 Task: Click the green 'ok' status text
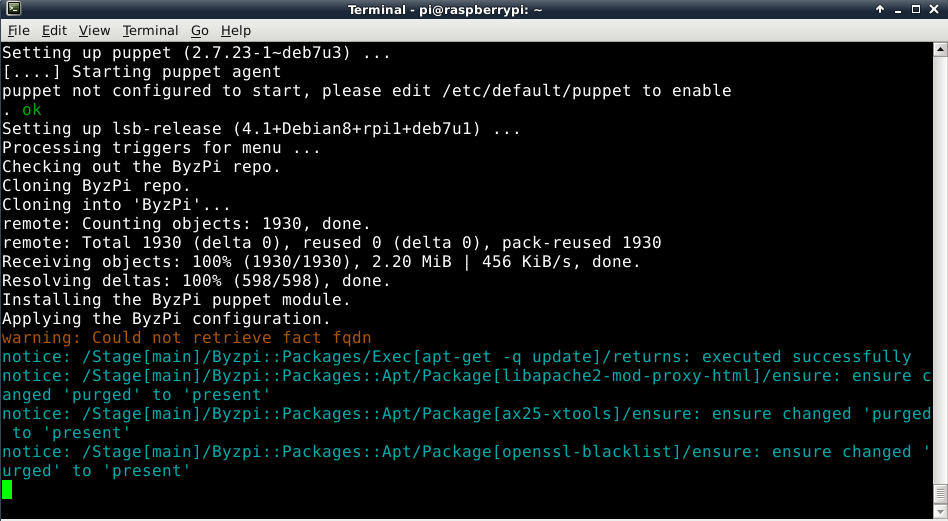pyautogui.click(x=32, y=109)
